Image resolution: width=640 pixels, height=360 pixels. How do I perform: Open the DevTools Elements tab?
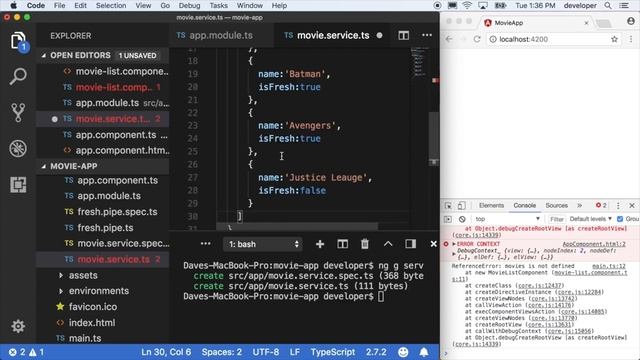tap(491, 206)
